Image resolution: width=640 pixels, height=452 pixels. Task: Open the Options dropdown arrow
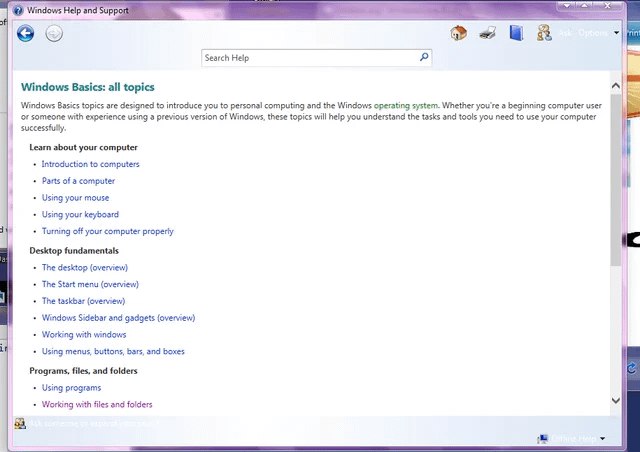coord(616,33)
